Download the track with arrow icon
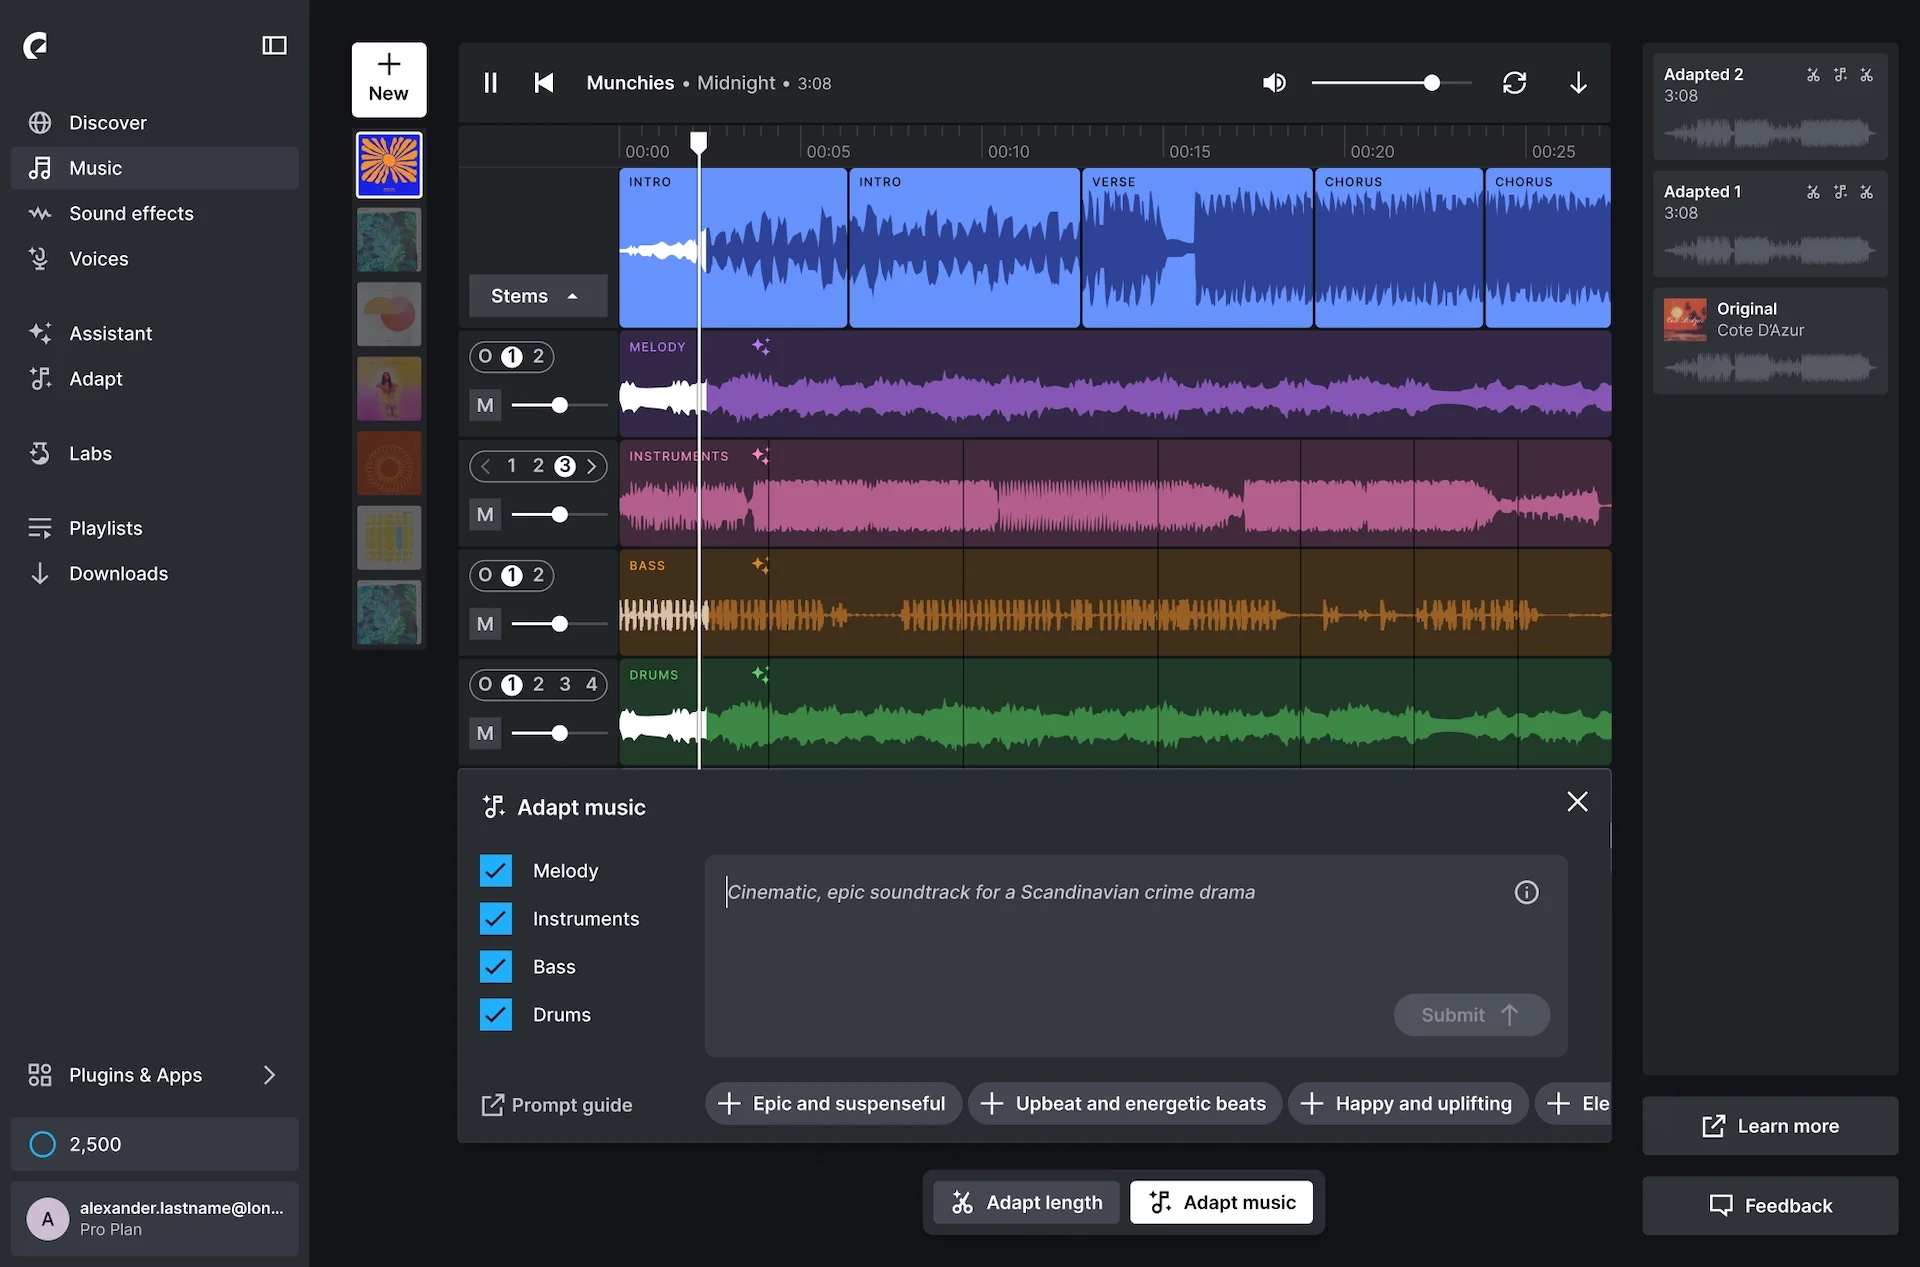 pyautogui.click(x=1578, y=83)
